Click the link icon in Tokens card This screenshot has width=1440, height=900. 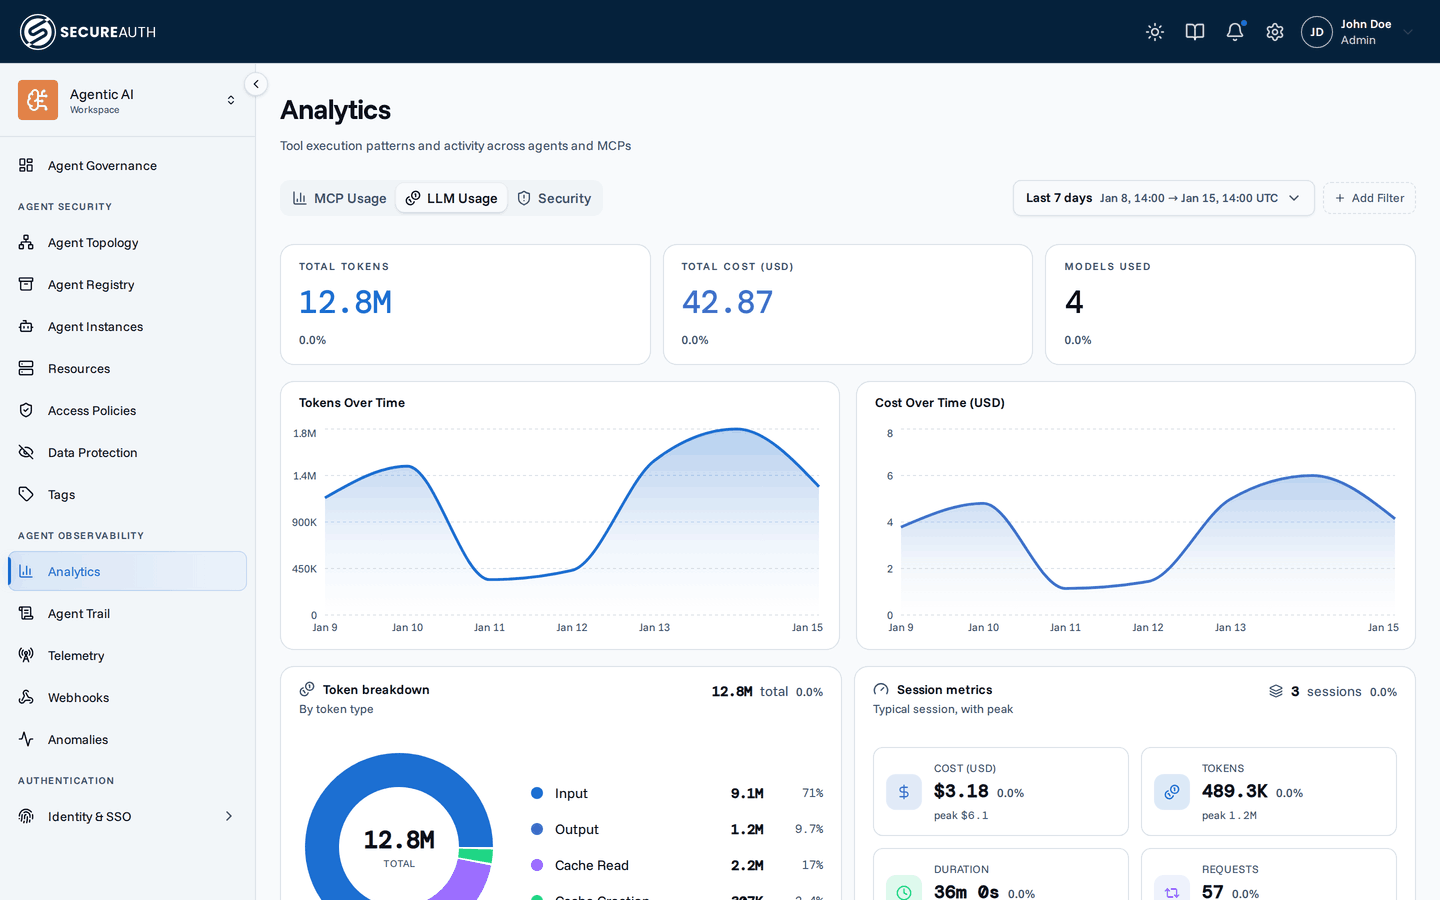[1172, 792]
